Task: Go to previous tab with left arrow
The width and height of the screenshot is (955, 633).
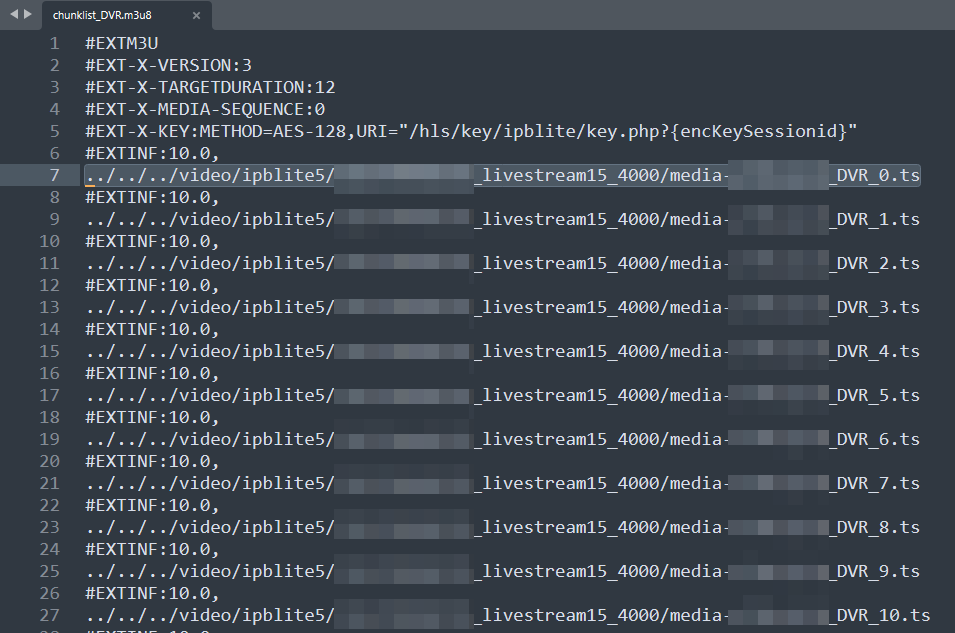Action: (x=14, y=14)
